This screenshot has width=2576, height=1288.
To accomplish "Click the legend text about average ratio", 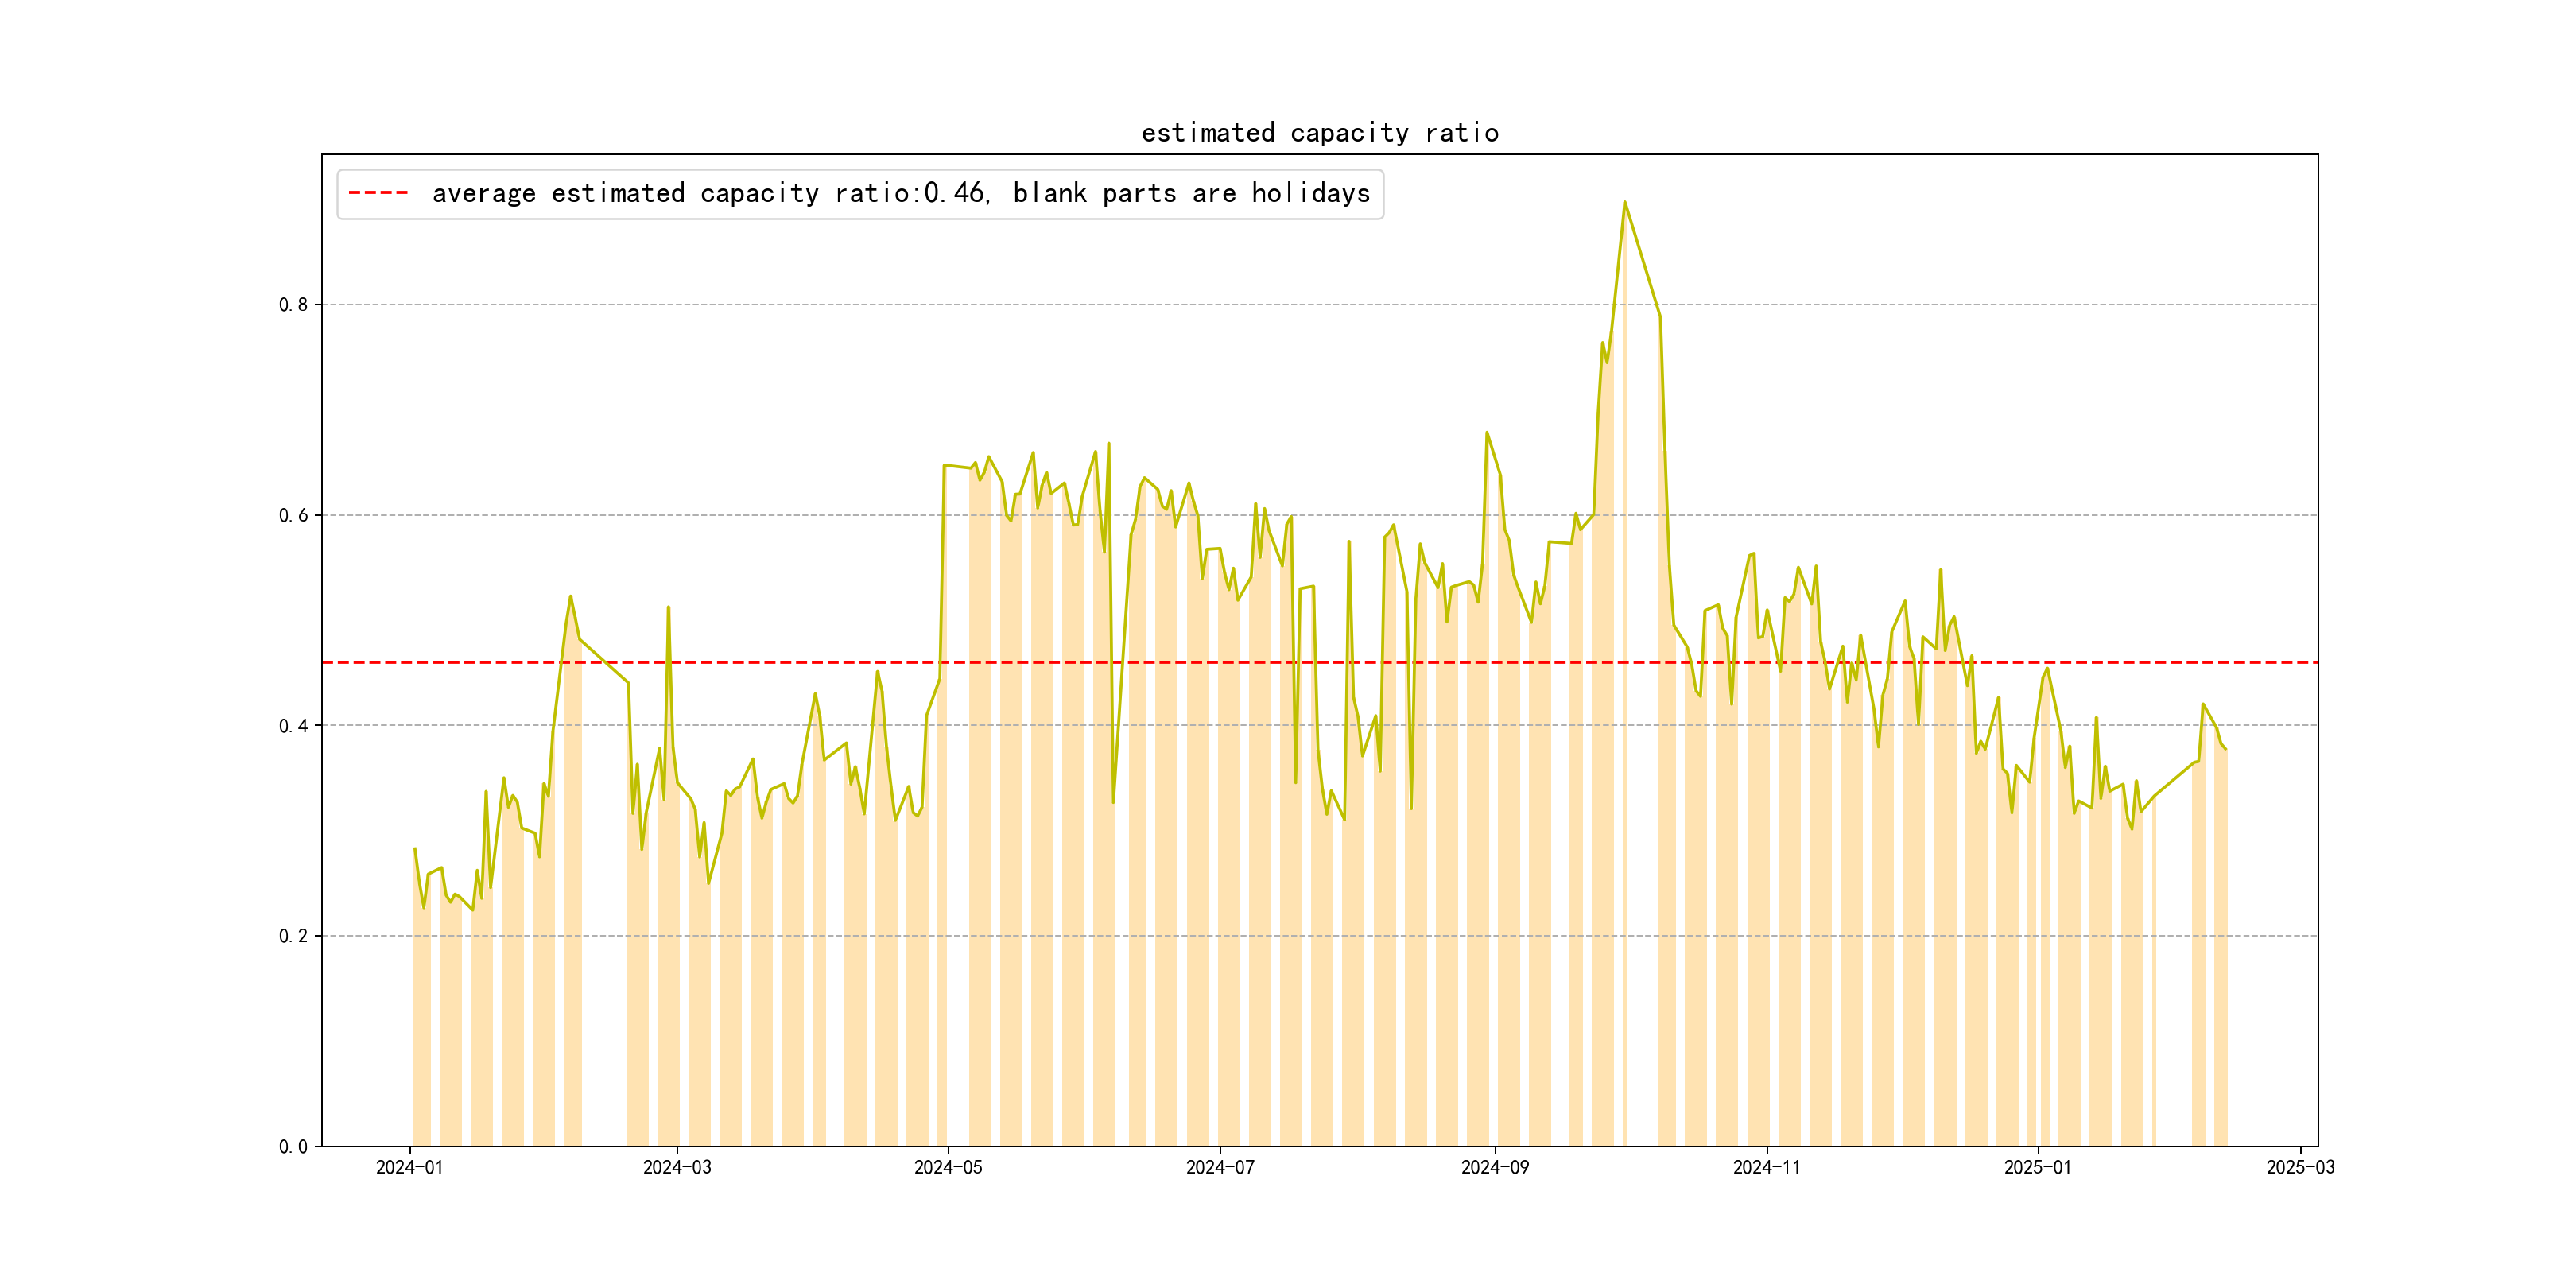I will 900,193.
